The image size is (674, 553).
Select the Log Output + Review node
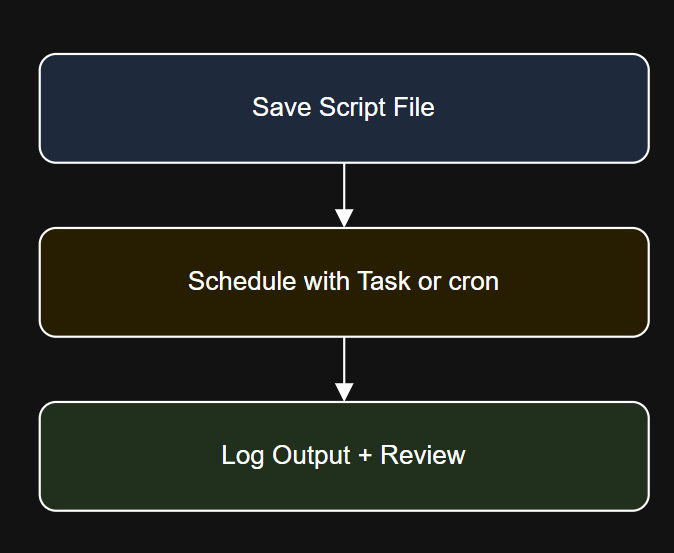click(x=344, y=456)
